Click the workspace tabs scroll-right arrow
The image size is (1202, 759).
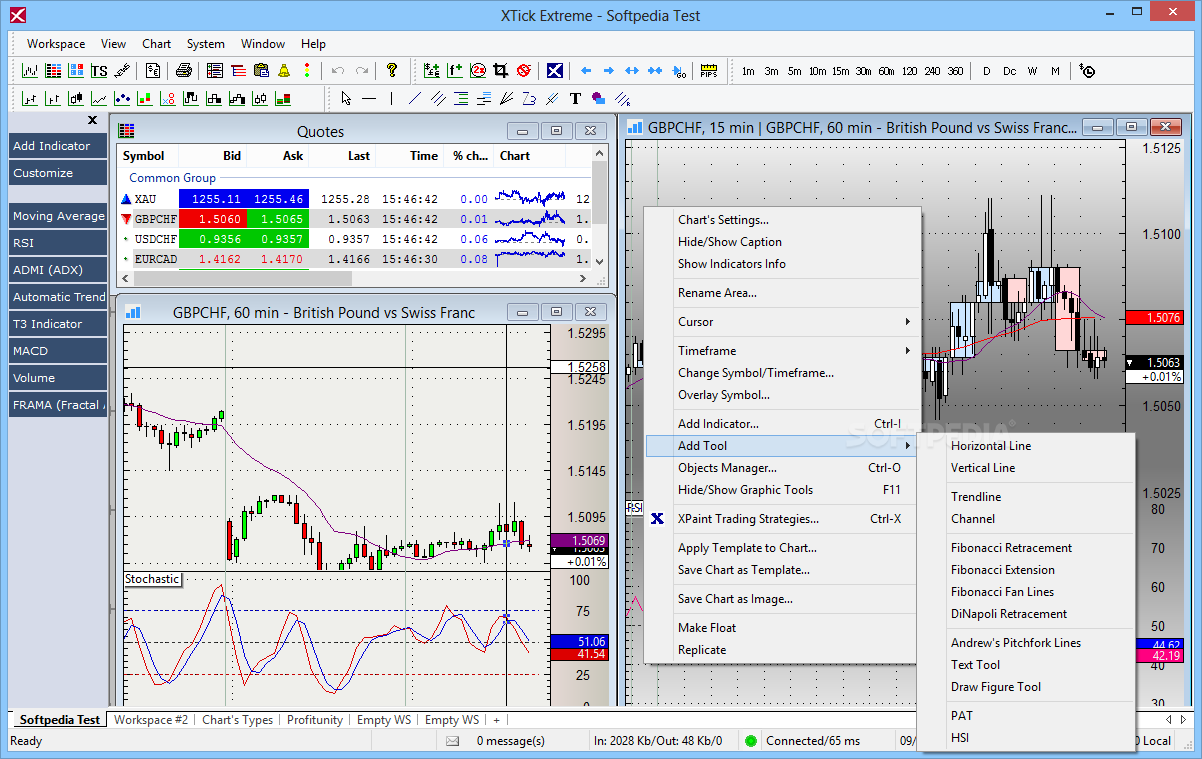click(1183, 720)
